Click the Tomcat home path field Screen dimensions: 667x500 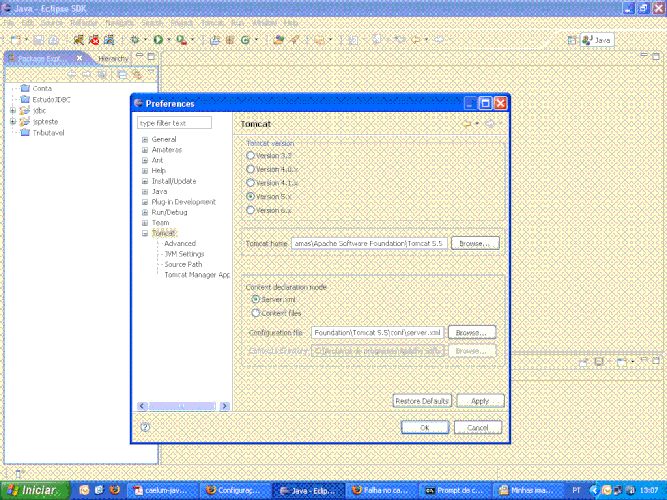369,243
